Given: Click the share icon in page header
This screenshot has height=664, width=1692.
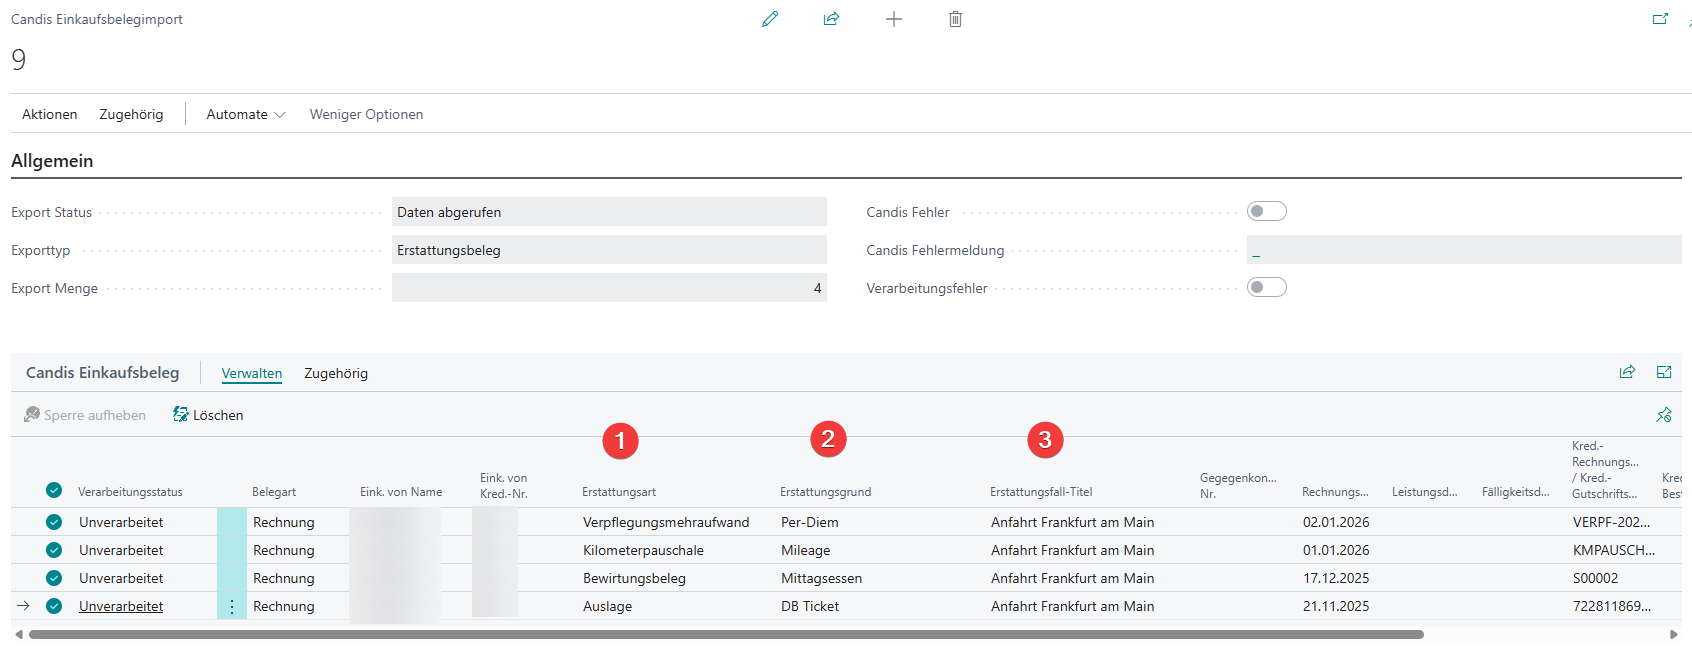Looking at the screenshot, I should coord(831,19).
